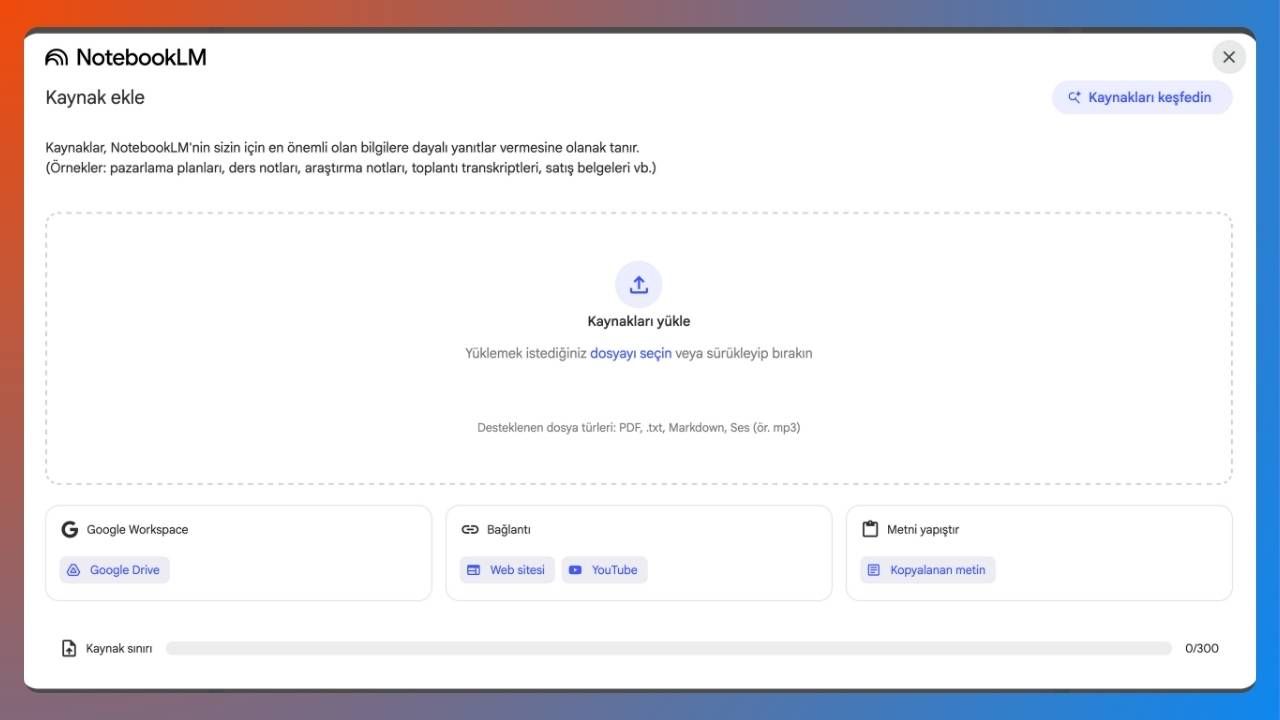
Task: Select the YouTube source option
Action: tap(604, 570)
